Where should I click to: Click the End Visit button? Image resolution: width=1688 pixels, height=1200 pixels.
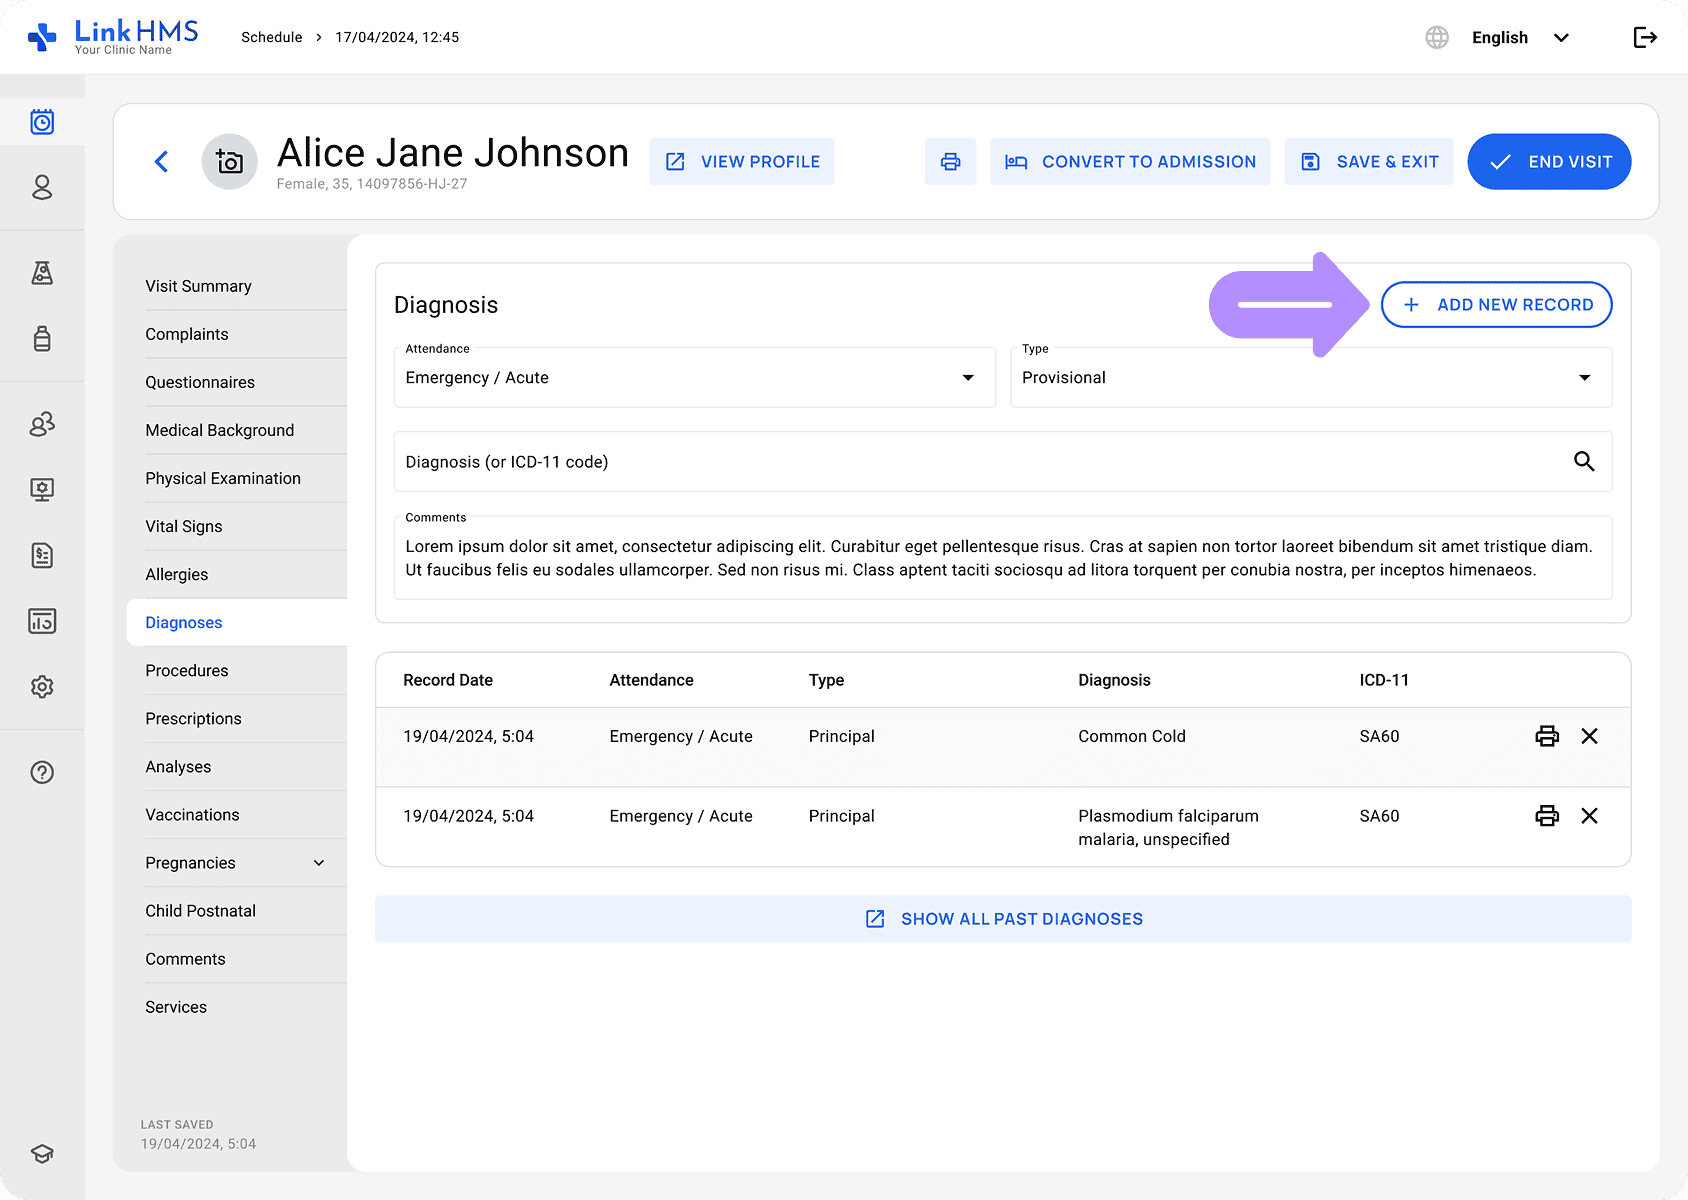tap(1549, 162)
